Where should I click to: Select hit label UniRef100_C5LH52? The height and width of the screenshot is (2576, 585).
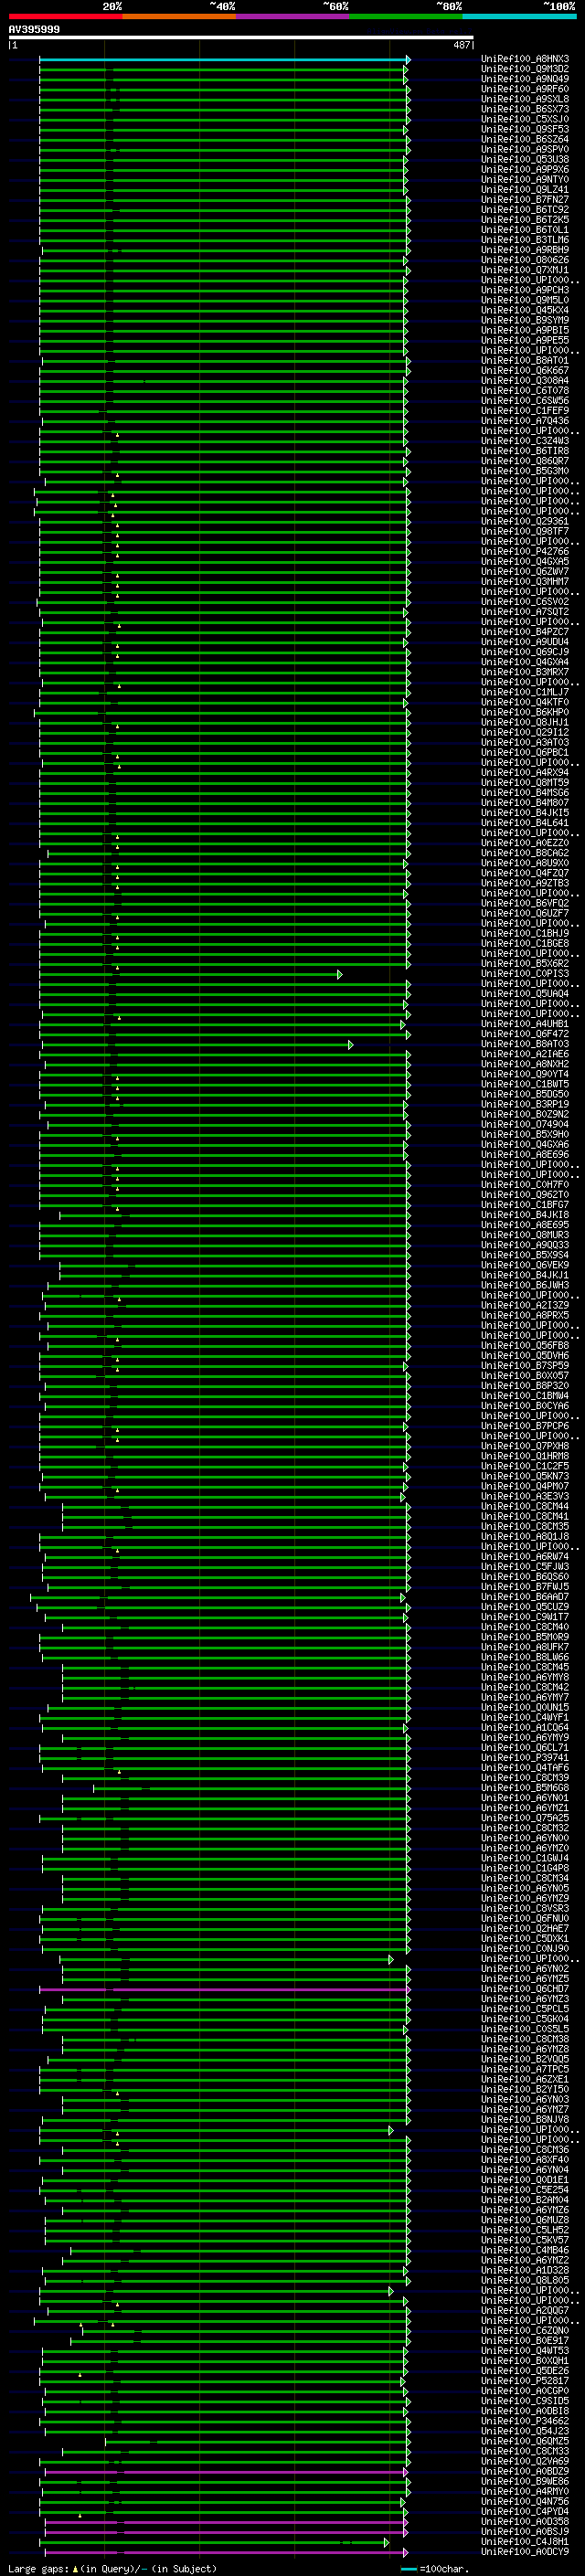[525, 2230]
